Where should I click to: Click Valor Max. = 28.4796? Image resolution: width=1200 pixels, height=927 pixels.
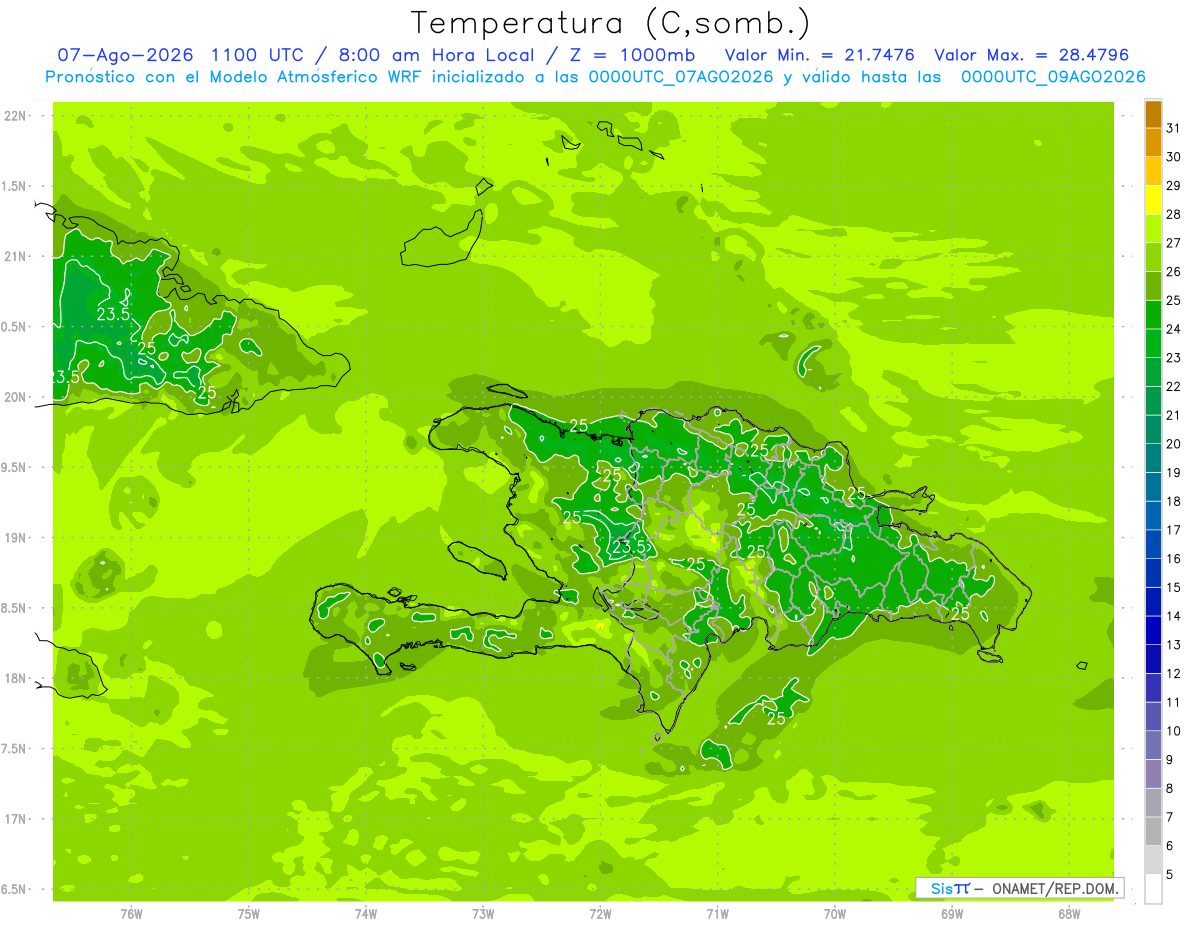pyautogui.click(x=1031, y=55)
